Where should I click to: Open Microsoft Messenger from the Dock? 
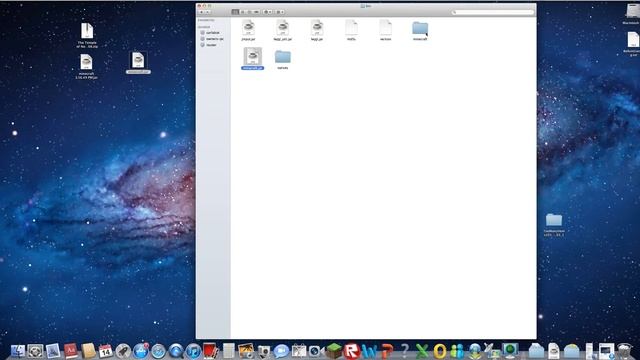(x=457, y=351)
